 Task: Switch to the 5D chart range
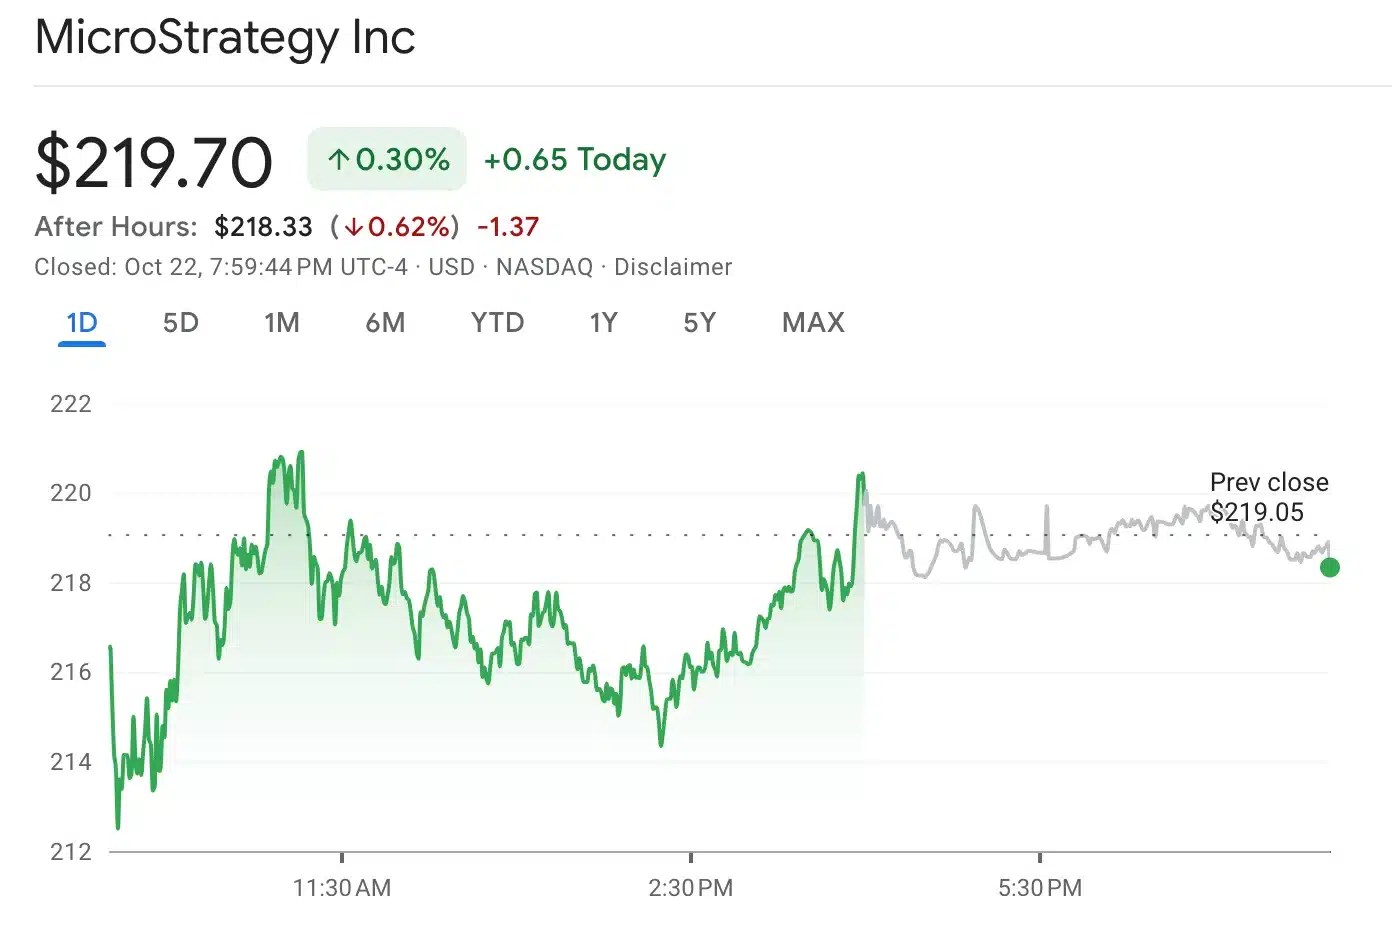(181, 323)
